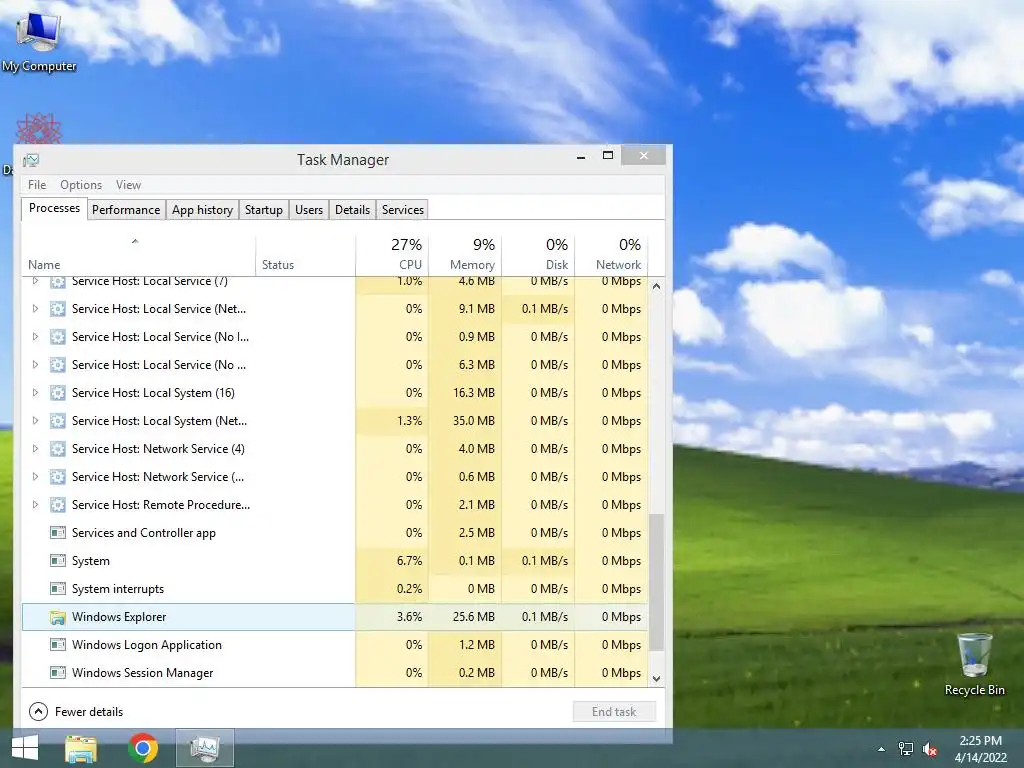Screen dimensions: 1024x768
Task: Select the Recycle Bin desktop icon
Action: coord(974,665)
